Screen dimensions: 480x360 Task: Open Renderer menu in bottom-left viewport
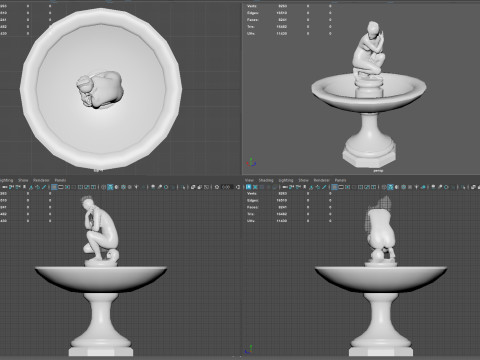point(41,180)
